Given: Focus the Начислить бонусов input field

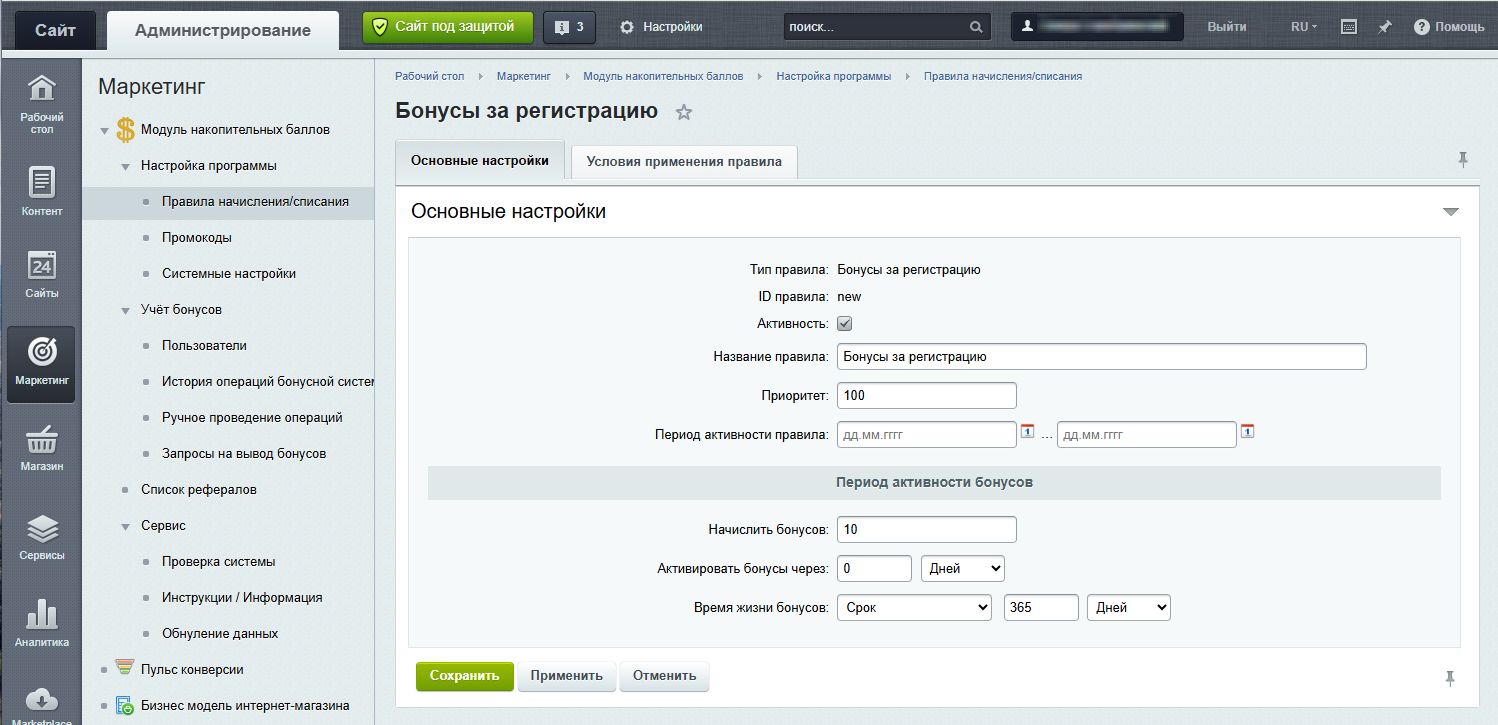Looking at the screenshot, I should (927, 529).
